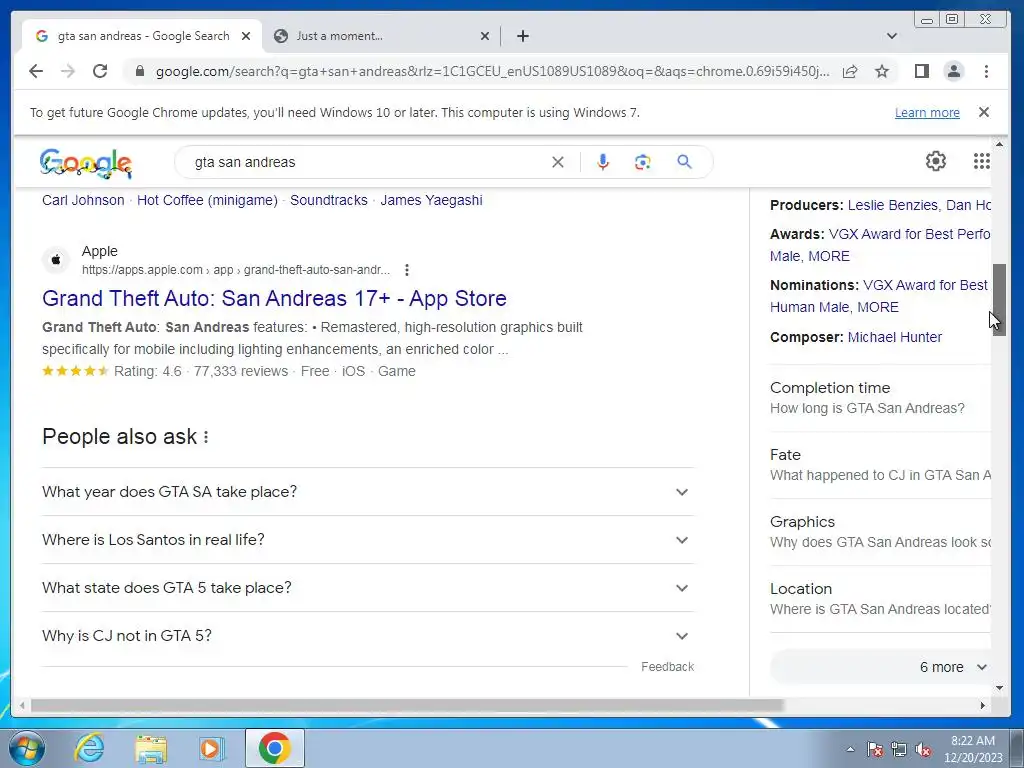The height and width of the screenshot is (768, 1024).
Task: Click the Chrome taskbar icon
Action: coord(274,748)
